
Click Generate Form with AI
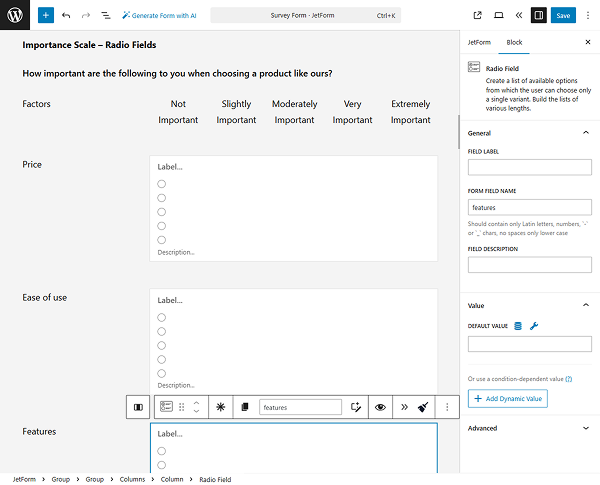[159, 15]
